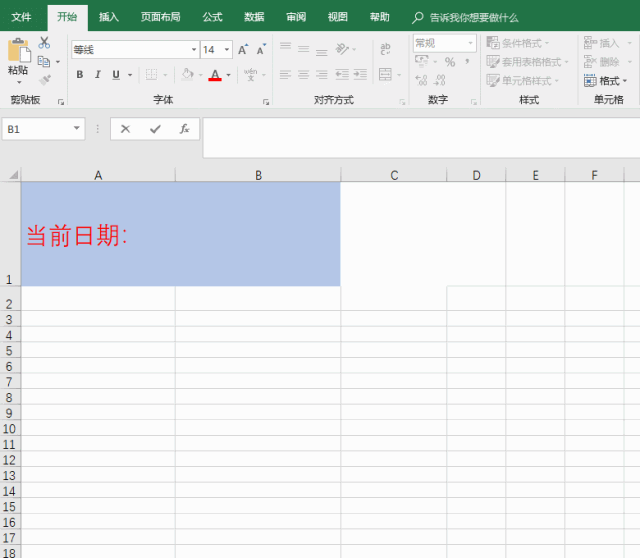Image resolution: width=640 pixels, height=558 pixels.
Task: Click the Cancel X in formula bar
Action: [125, 129]
